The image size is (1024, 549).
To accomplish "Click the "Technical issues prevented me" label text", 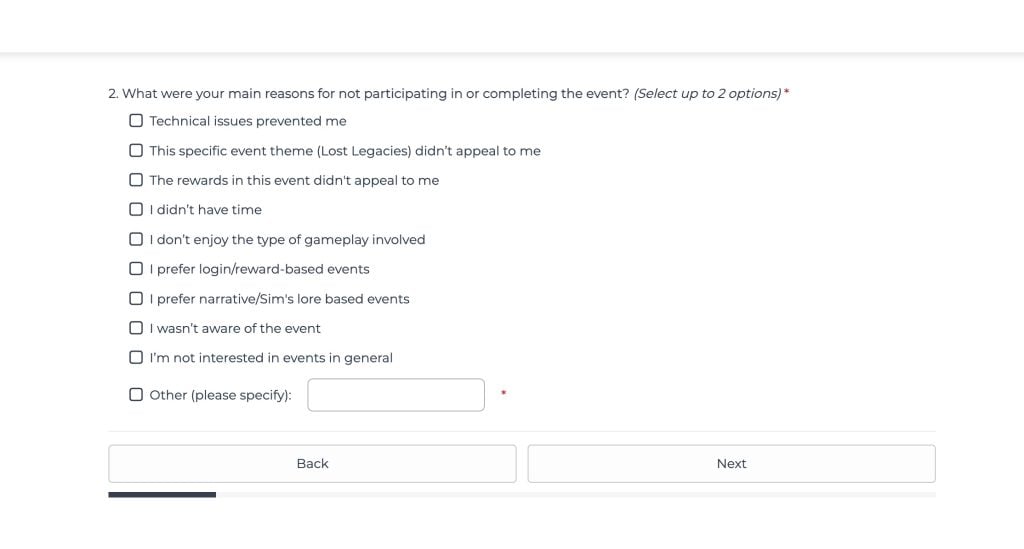I will coord(248,121).
